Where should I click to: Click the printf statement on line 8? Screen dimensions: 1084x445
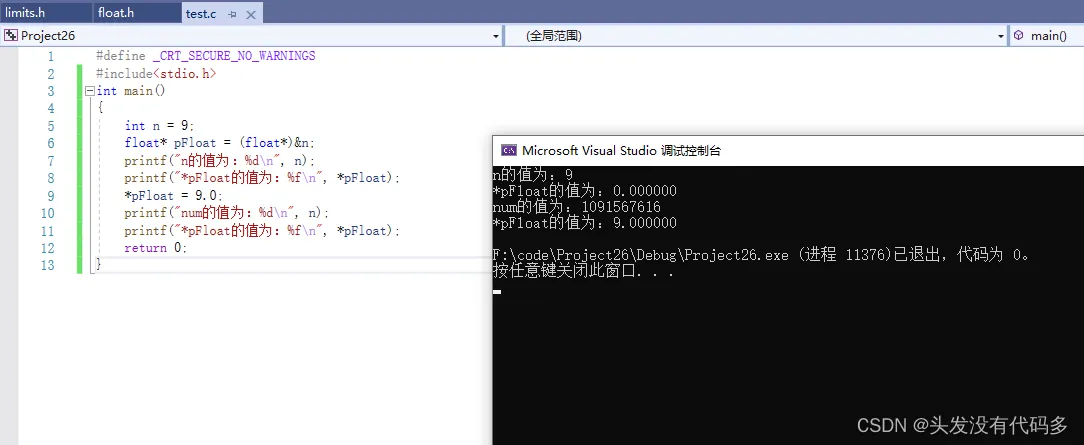(x=262, y=178)
